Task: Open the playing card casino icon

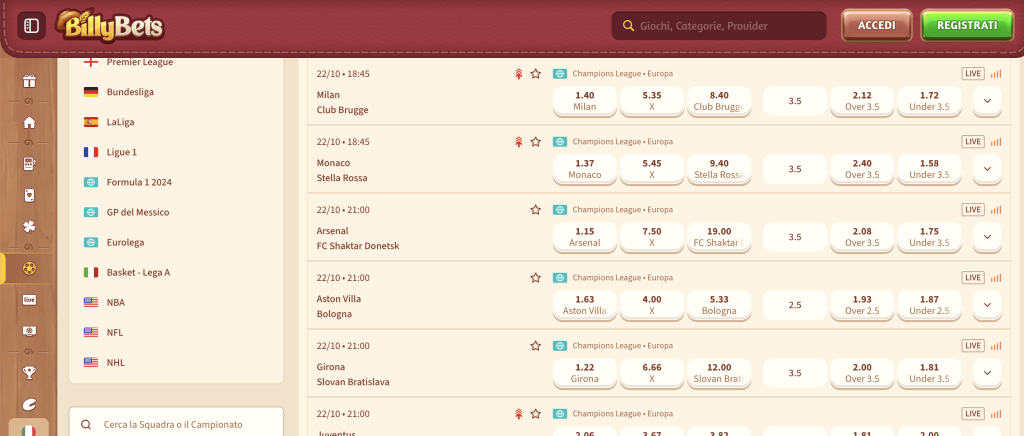Action: [29, 195]
